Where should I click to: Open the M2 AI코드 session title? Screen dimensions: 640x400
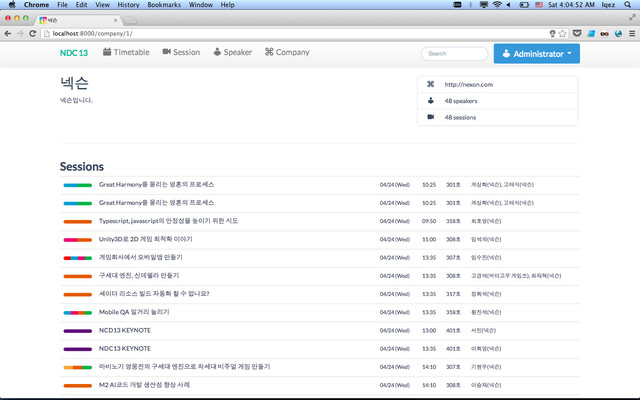(144, 385)
